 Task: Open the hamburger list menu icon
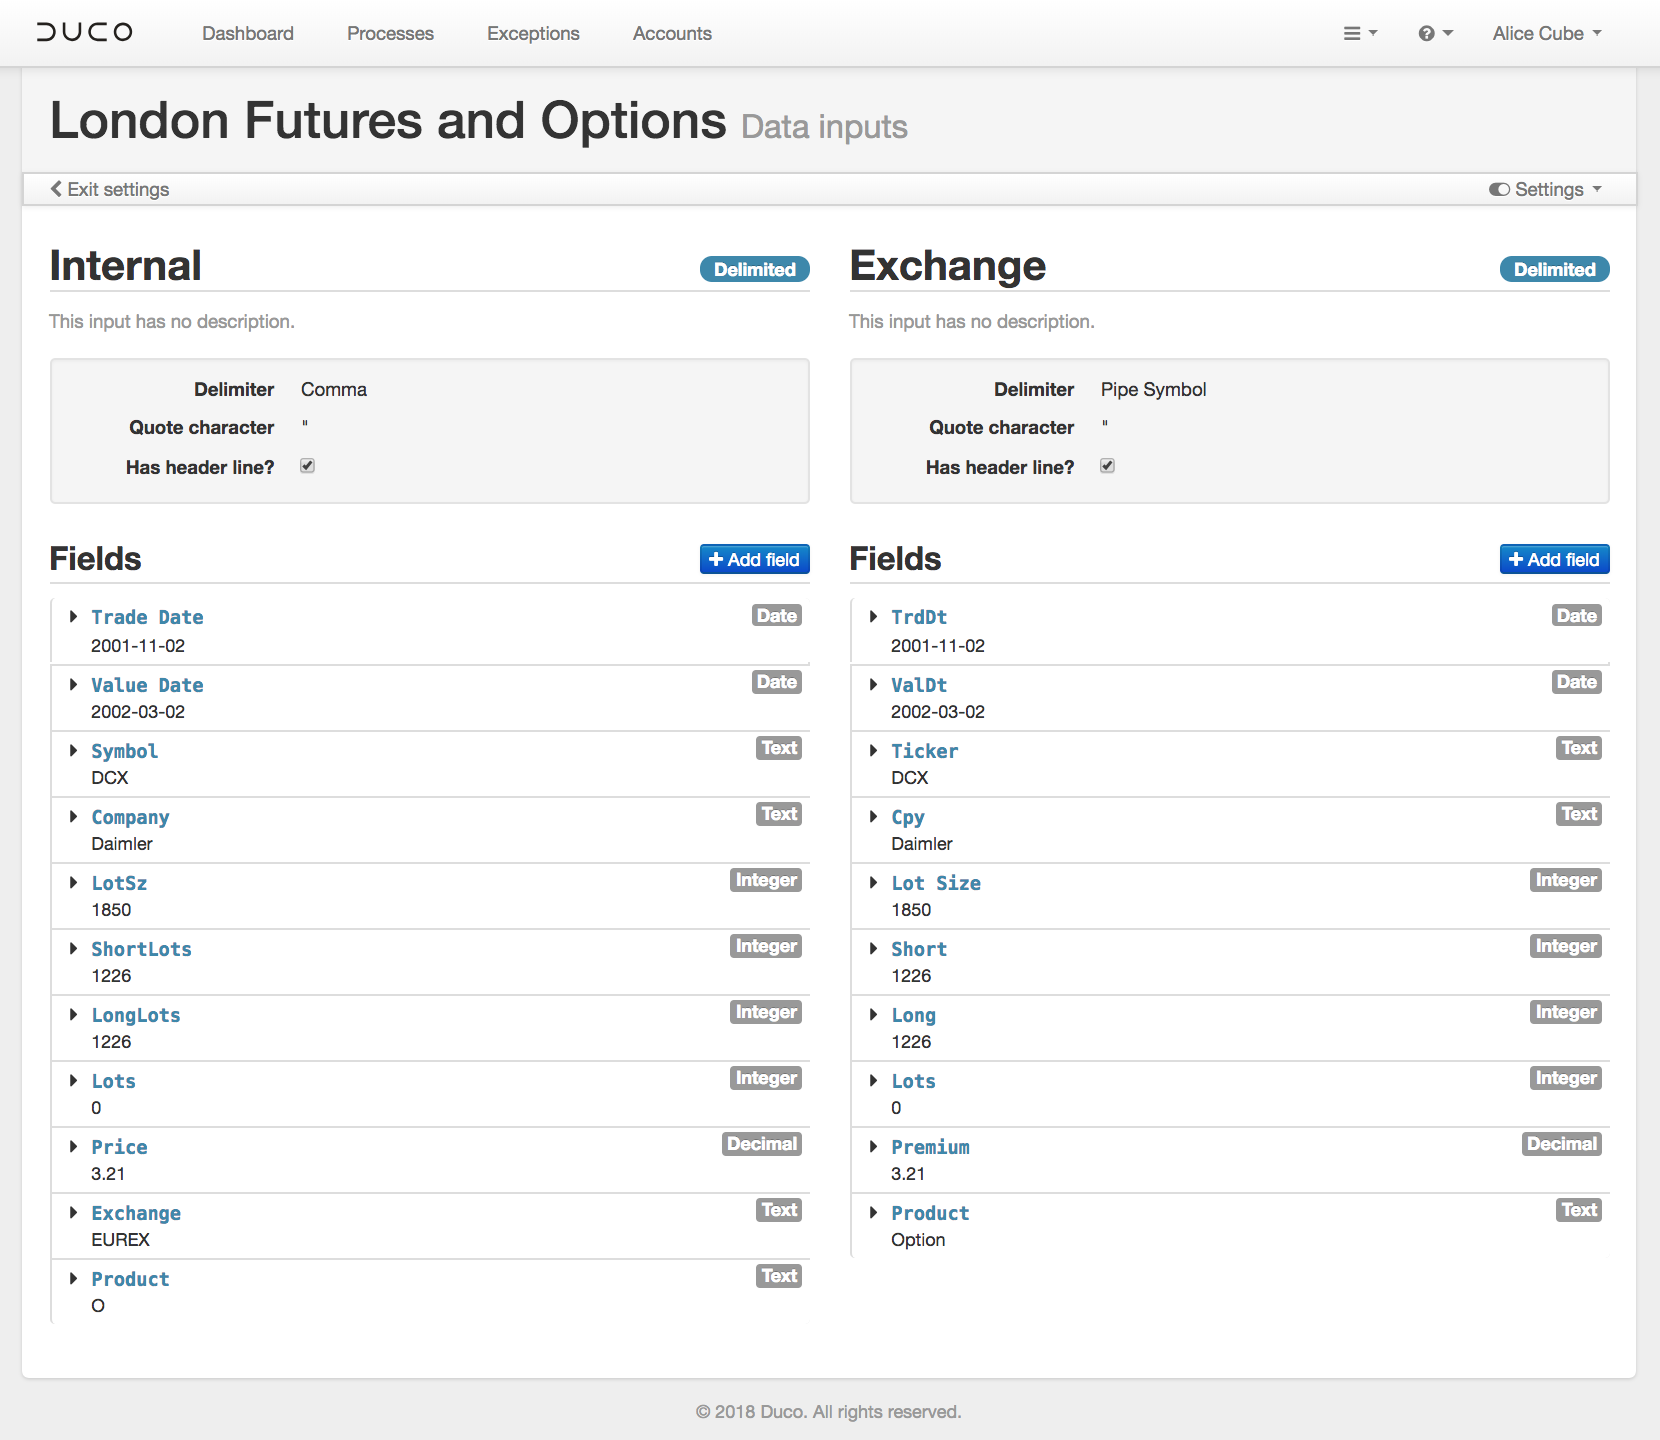(x=1359, y=33)
